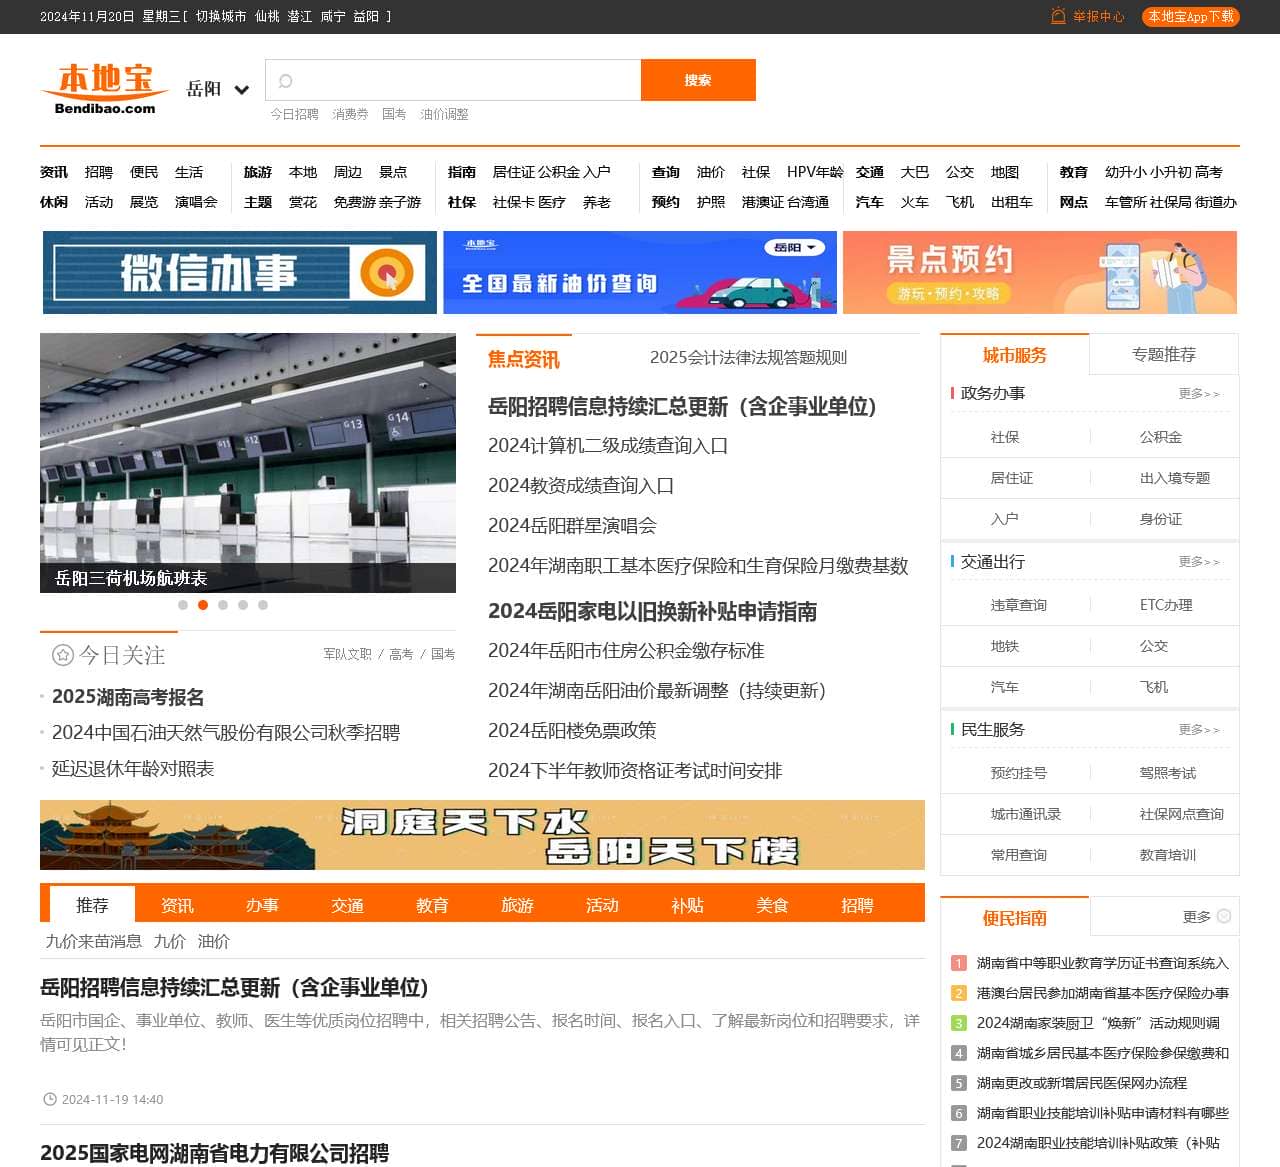Click the orange 搜索 button
This screenshot has height=1167, width=1280.
tap(698, 80)
